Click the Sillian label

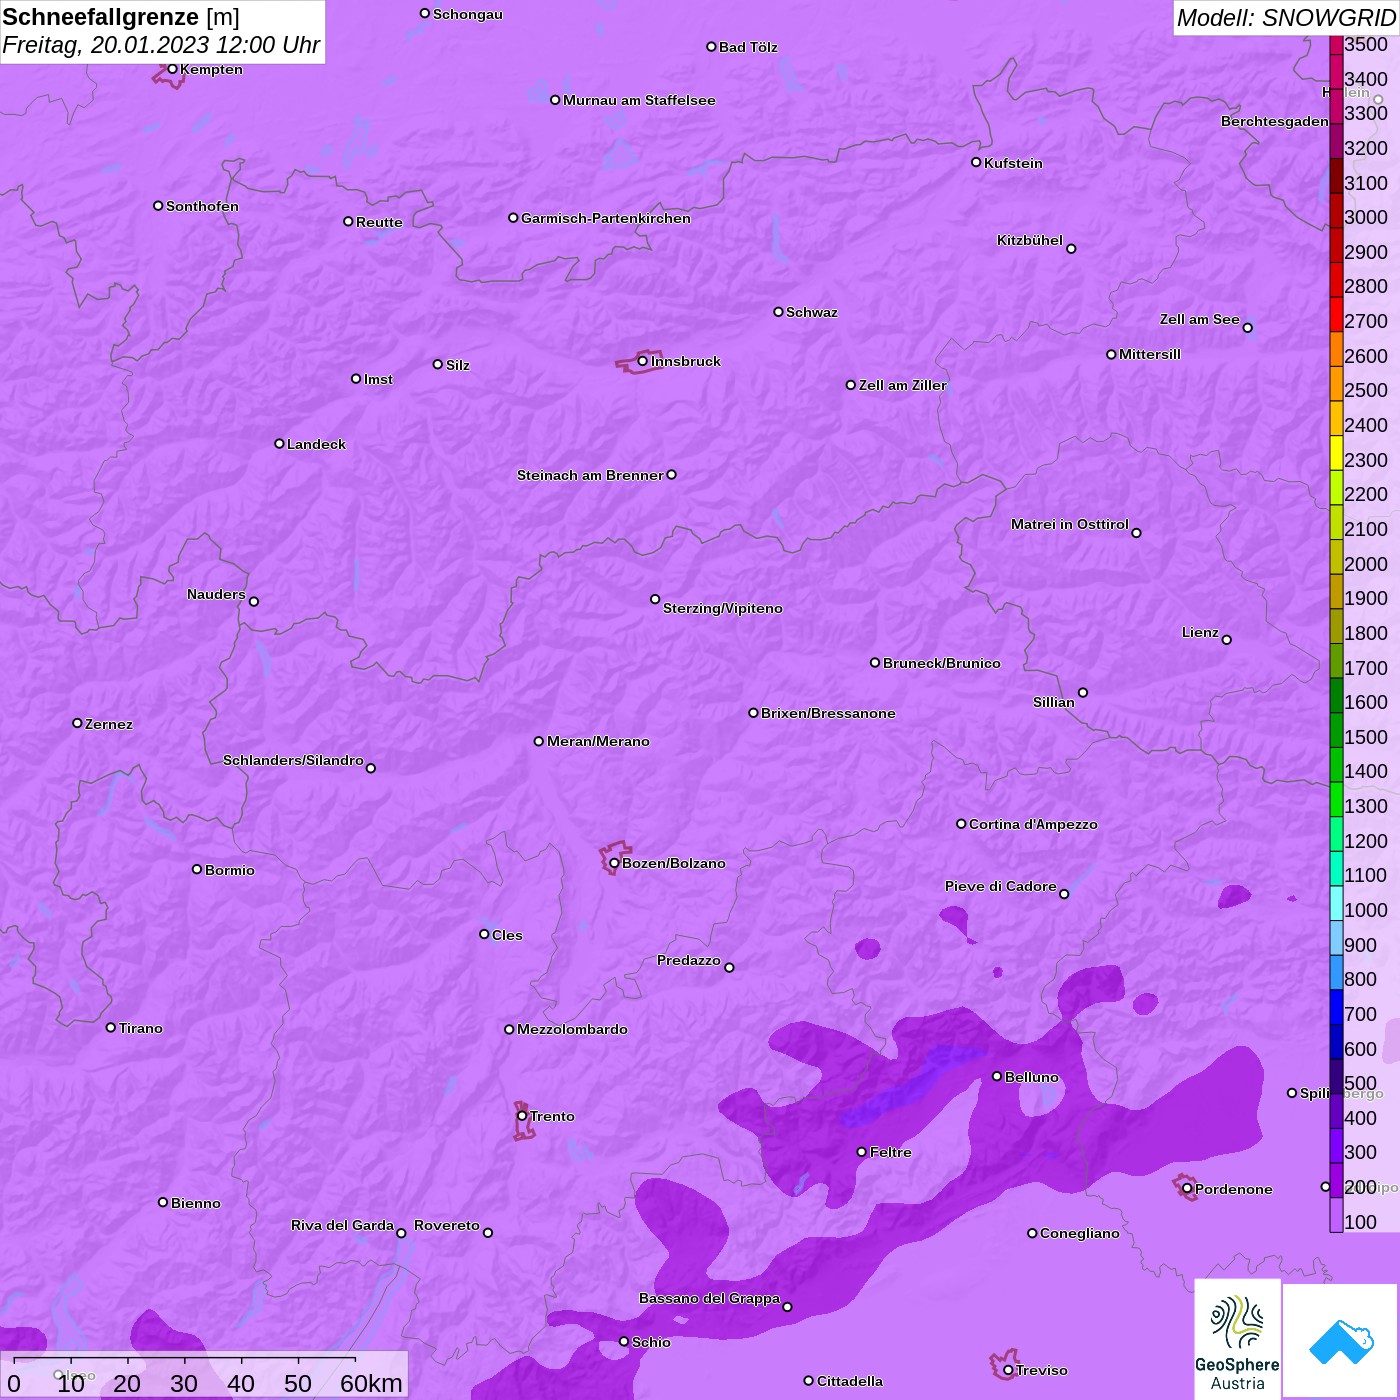tap(1054, 702)
